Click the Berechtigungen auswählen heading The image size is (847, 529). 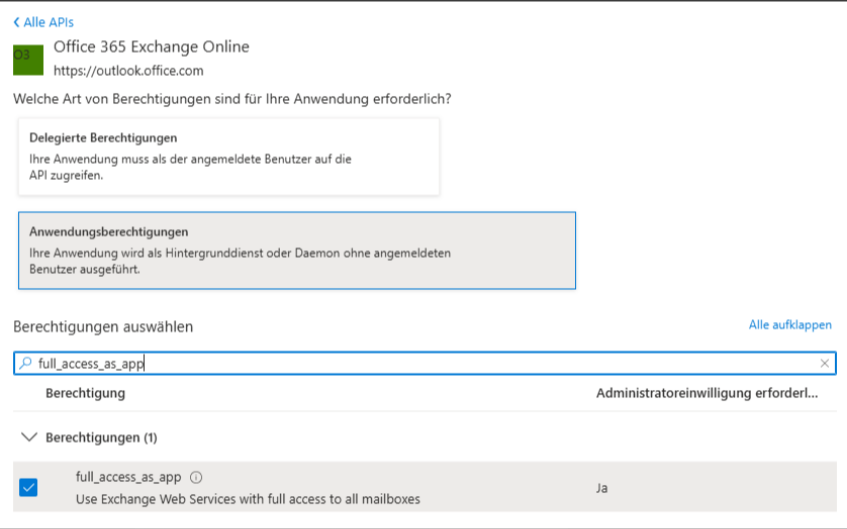point(103,327)
